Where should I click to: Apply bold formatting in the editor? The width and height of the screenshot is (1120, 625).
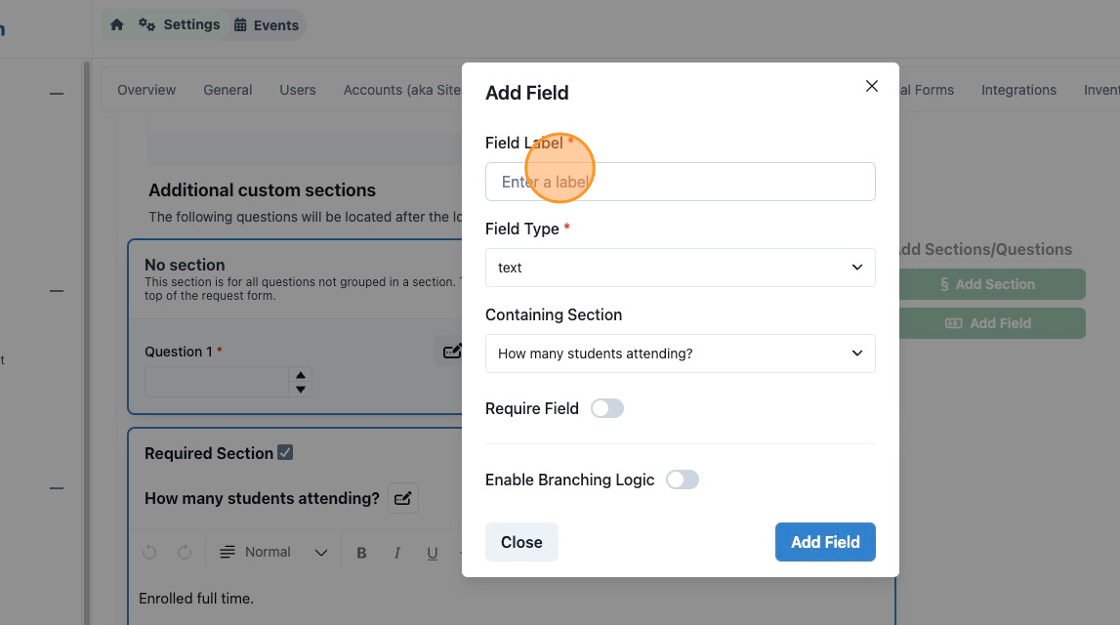361,553
